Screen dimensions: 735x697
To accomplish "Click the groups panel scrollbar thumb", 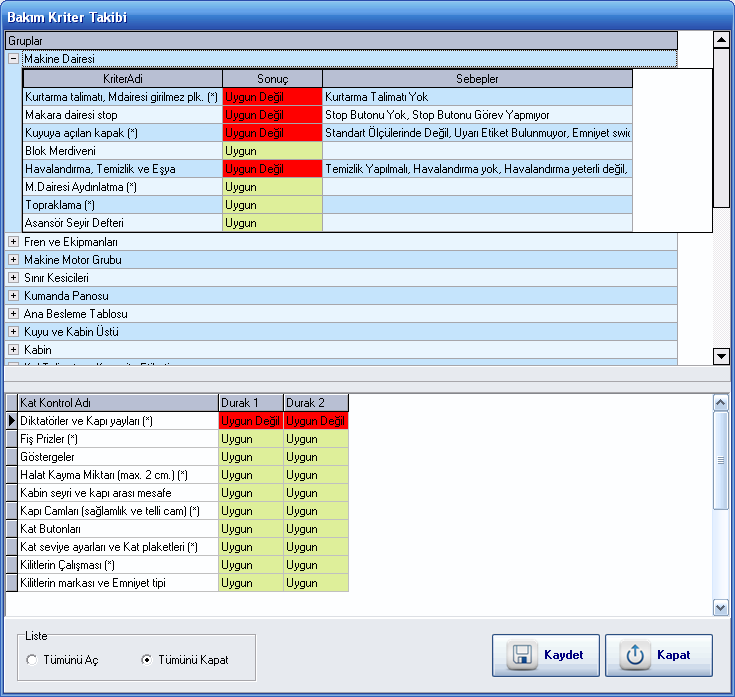I will click(x=721, y=127).
